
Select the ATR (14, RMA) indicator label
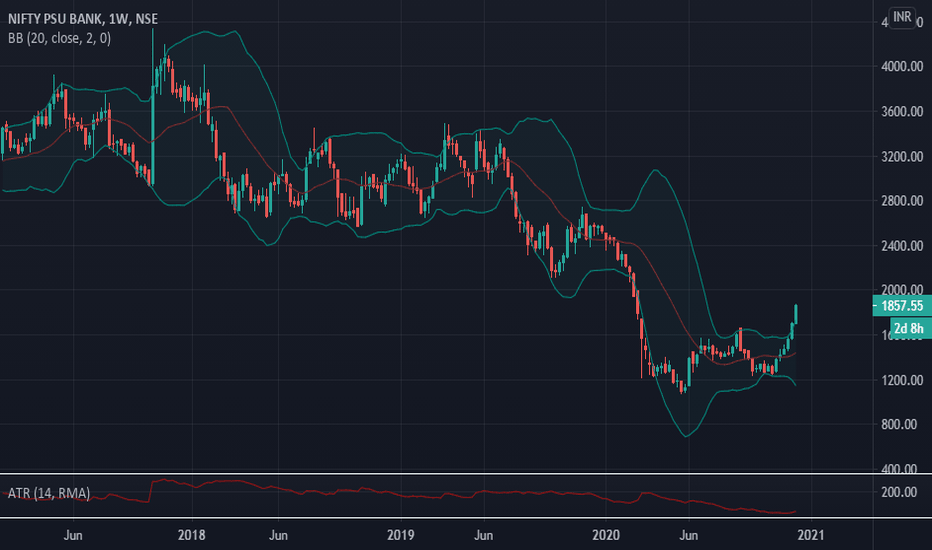(49, 493)
